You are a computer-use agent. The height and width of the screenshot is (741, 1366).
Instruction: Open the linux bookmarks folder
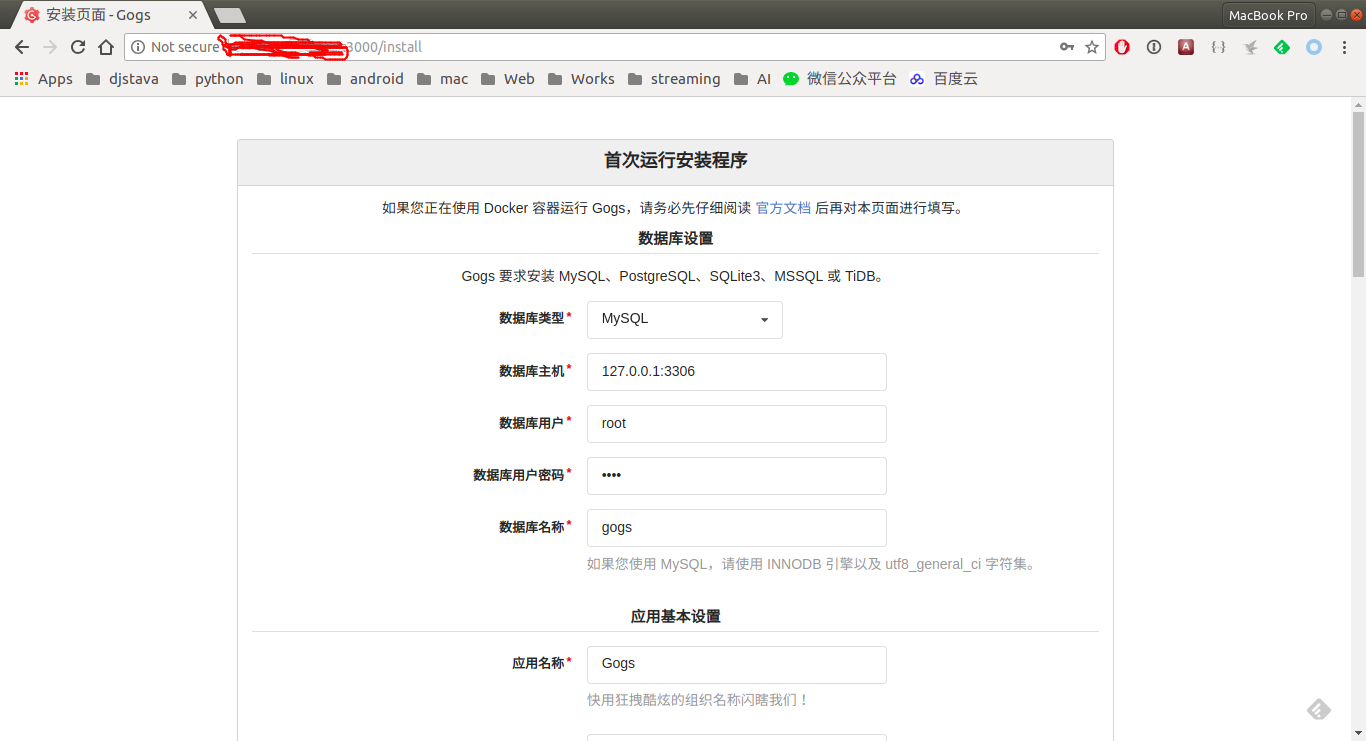[285, 79]
